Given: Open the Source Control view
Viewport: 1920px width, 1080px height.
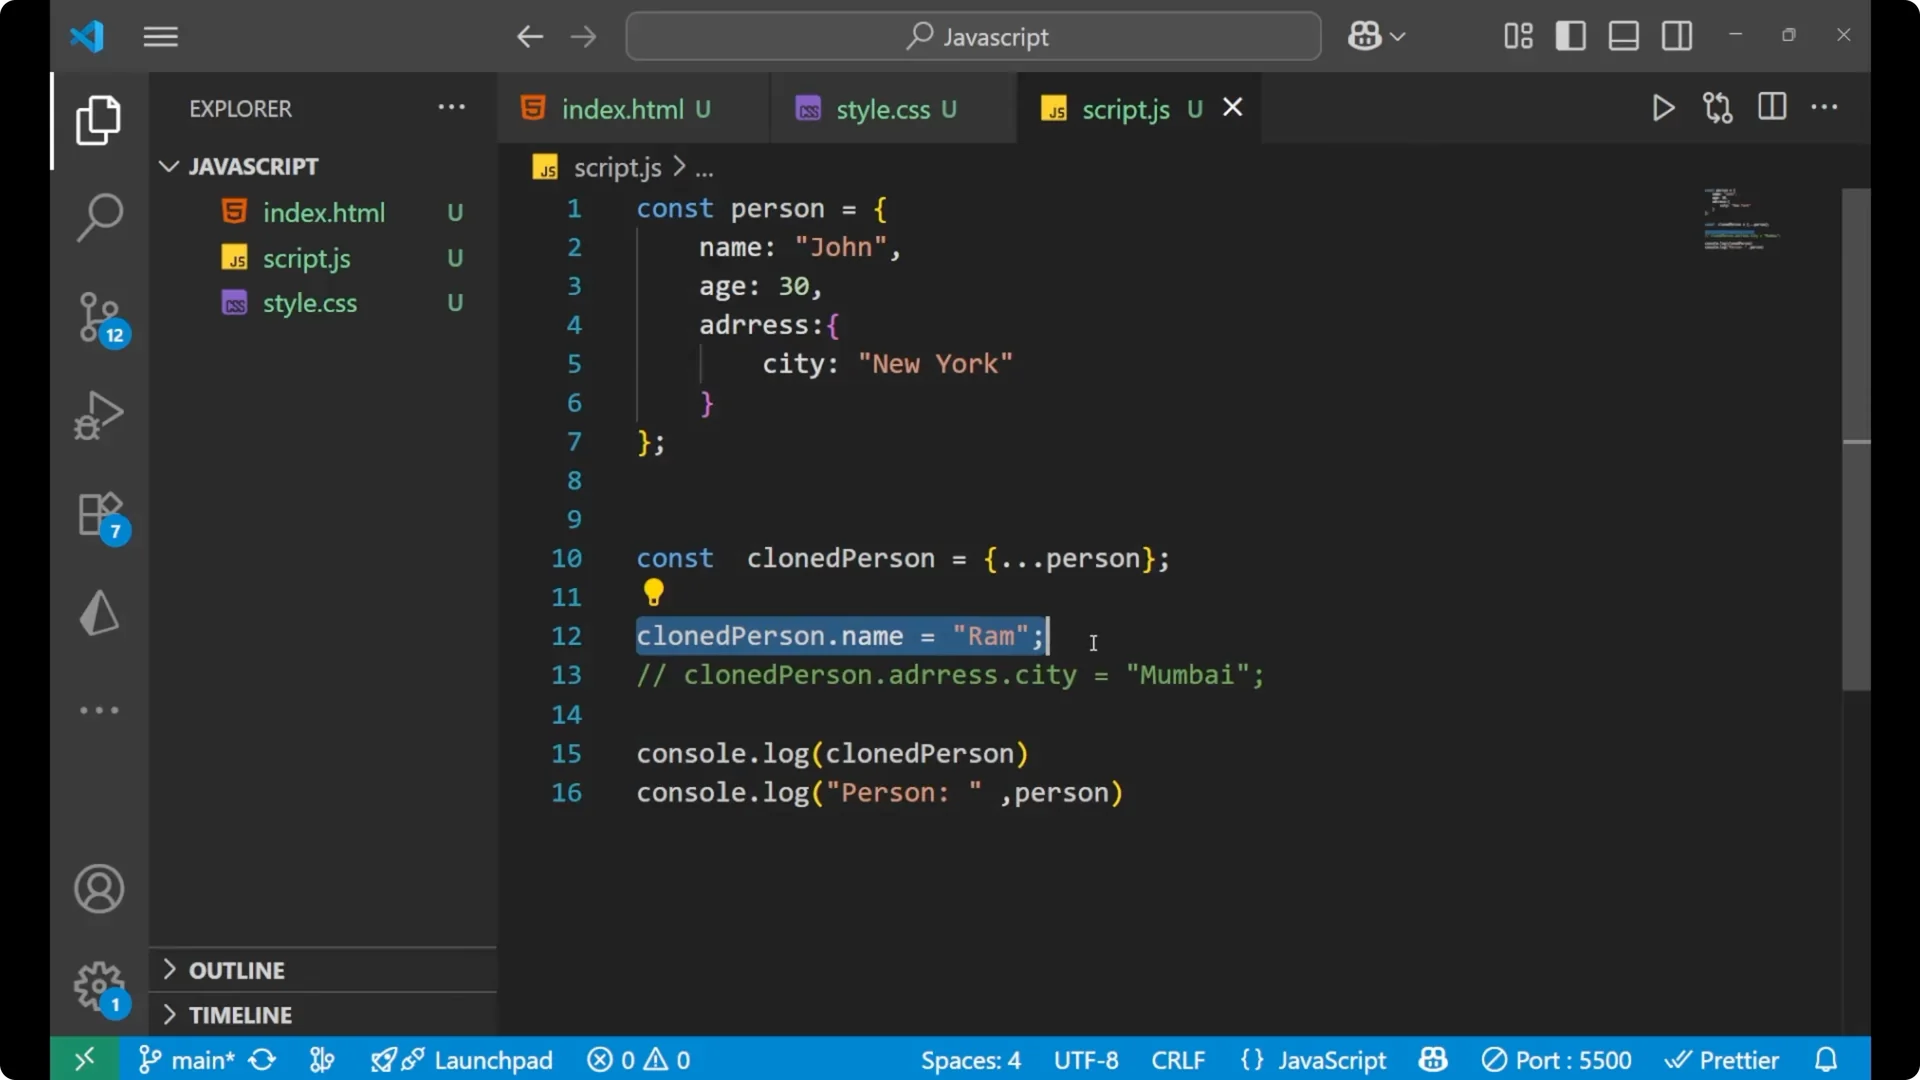Looking at the screenshot, I should (x=98, y=316).
